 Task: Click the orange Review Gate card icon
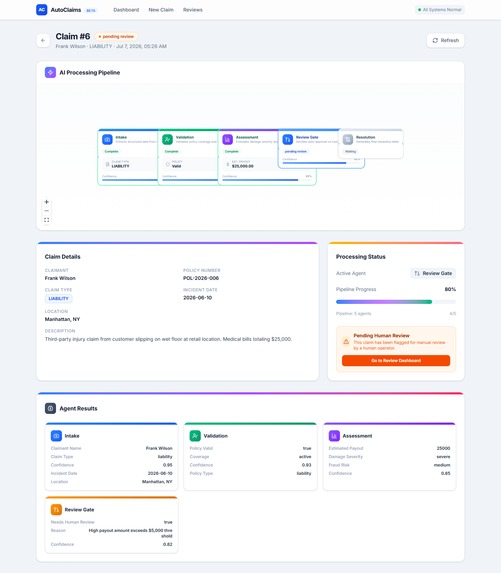coord(56,509)
